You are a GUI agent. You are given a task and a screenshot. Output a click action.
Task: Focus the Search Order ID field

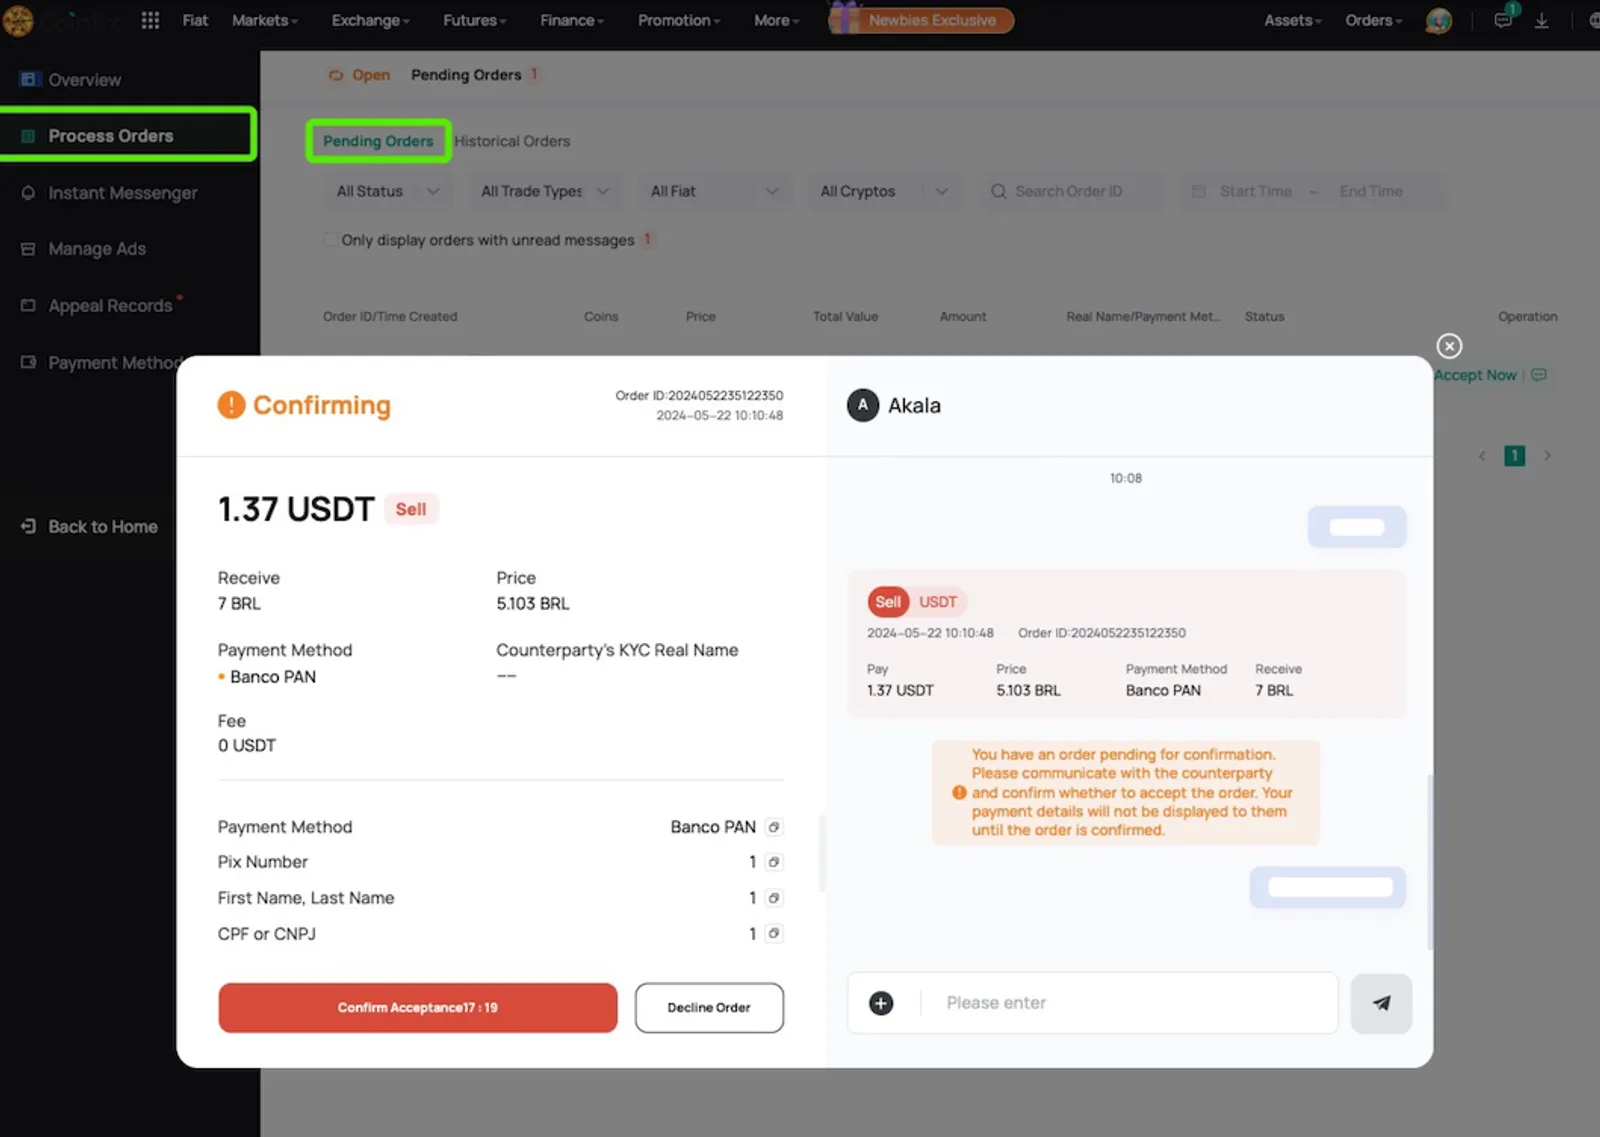pyautogui.click(x=1071, y=191)
